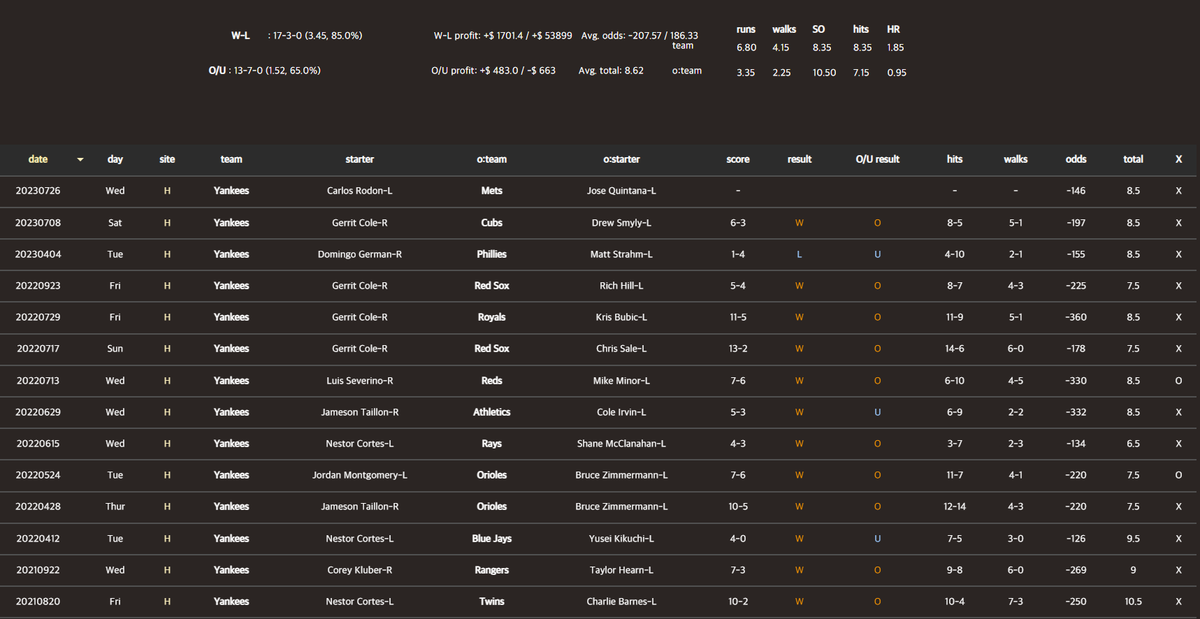Click opposing starter Charlie Barnes-L

pyautogui.click(x=621, y=602)
